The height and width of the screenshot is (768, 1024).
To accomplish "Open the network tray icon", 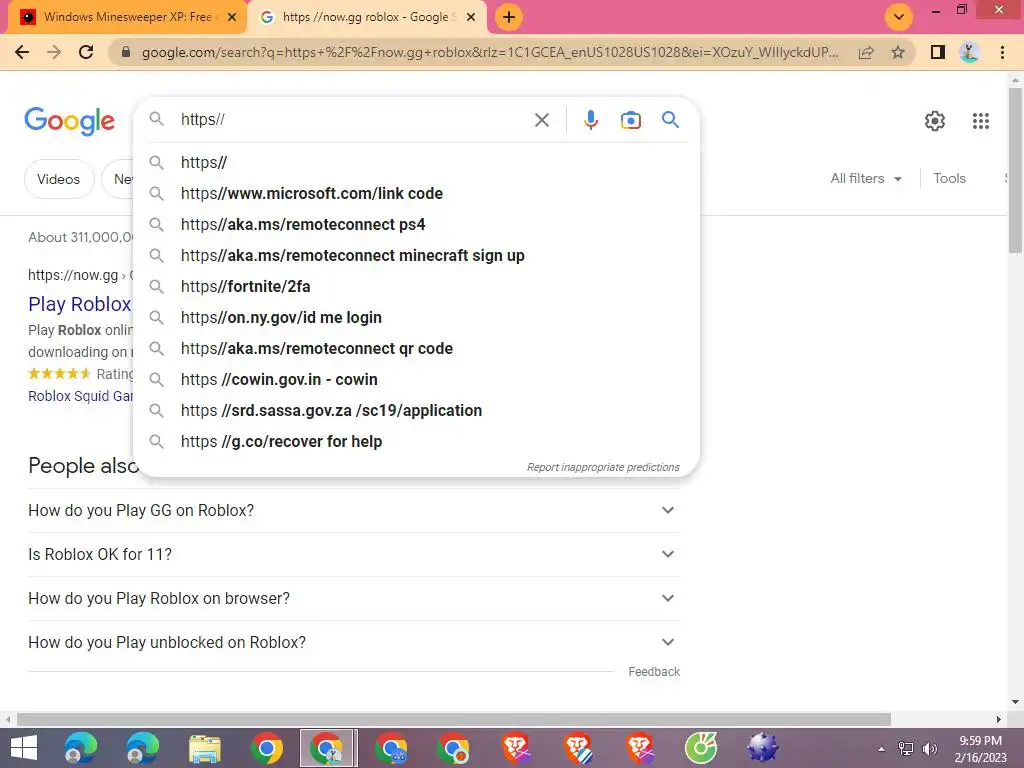I will tap(906, 749).
